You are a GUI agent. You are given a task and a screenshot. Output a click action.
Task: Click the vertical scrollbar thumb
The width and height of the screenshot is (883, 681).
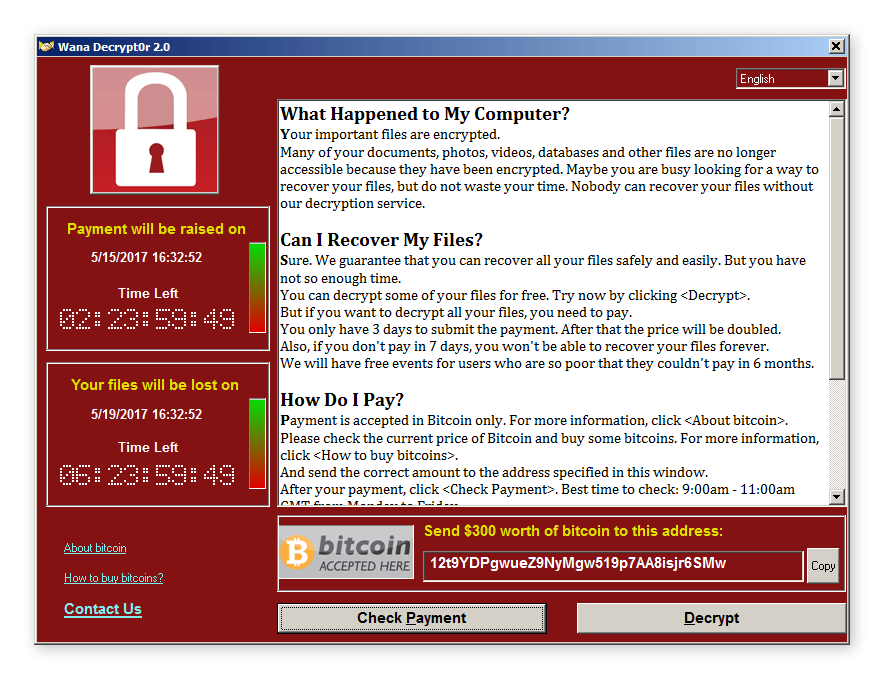pyautogui.click(x=836, y=248)
